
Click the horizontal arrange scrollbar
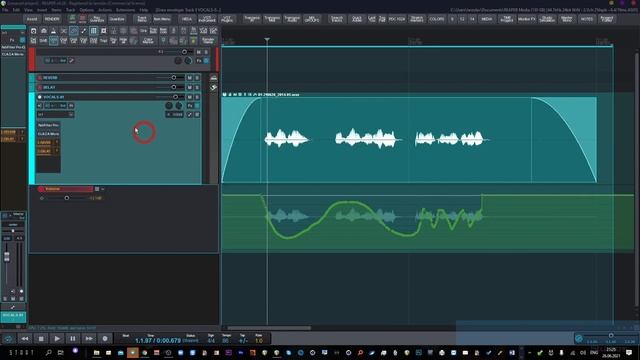(x=269, y=328)
